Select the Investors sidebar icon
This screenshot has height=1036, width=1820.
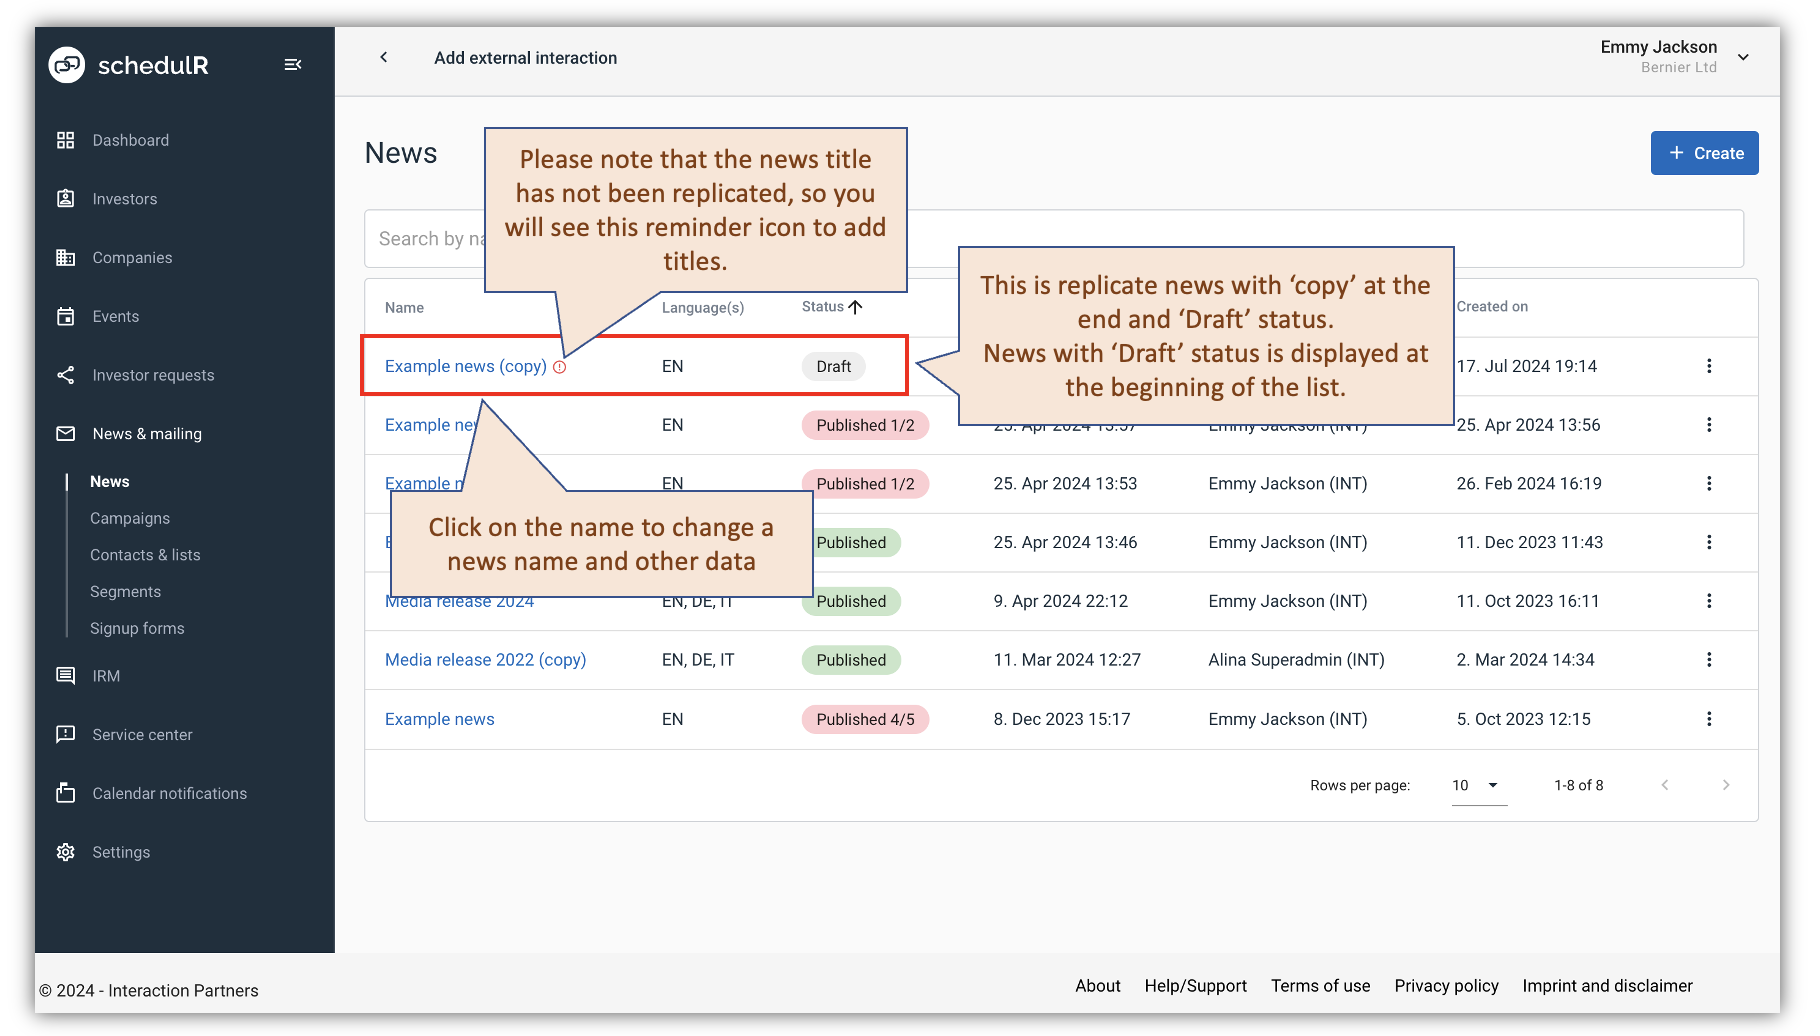66,198
